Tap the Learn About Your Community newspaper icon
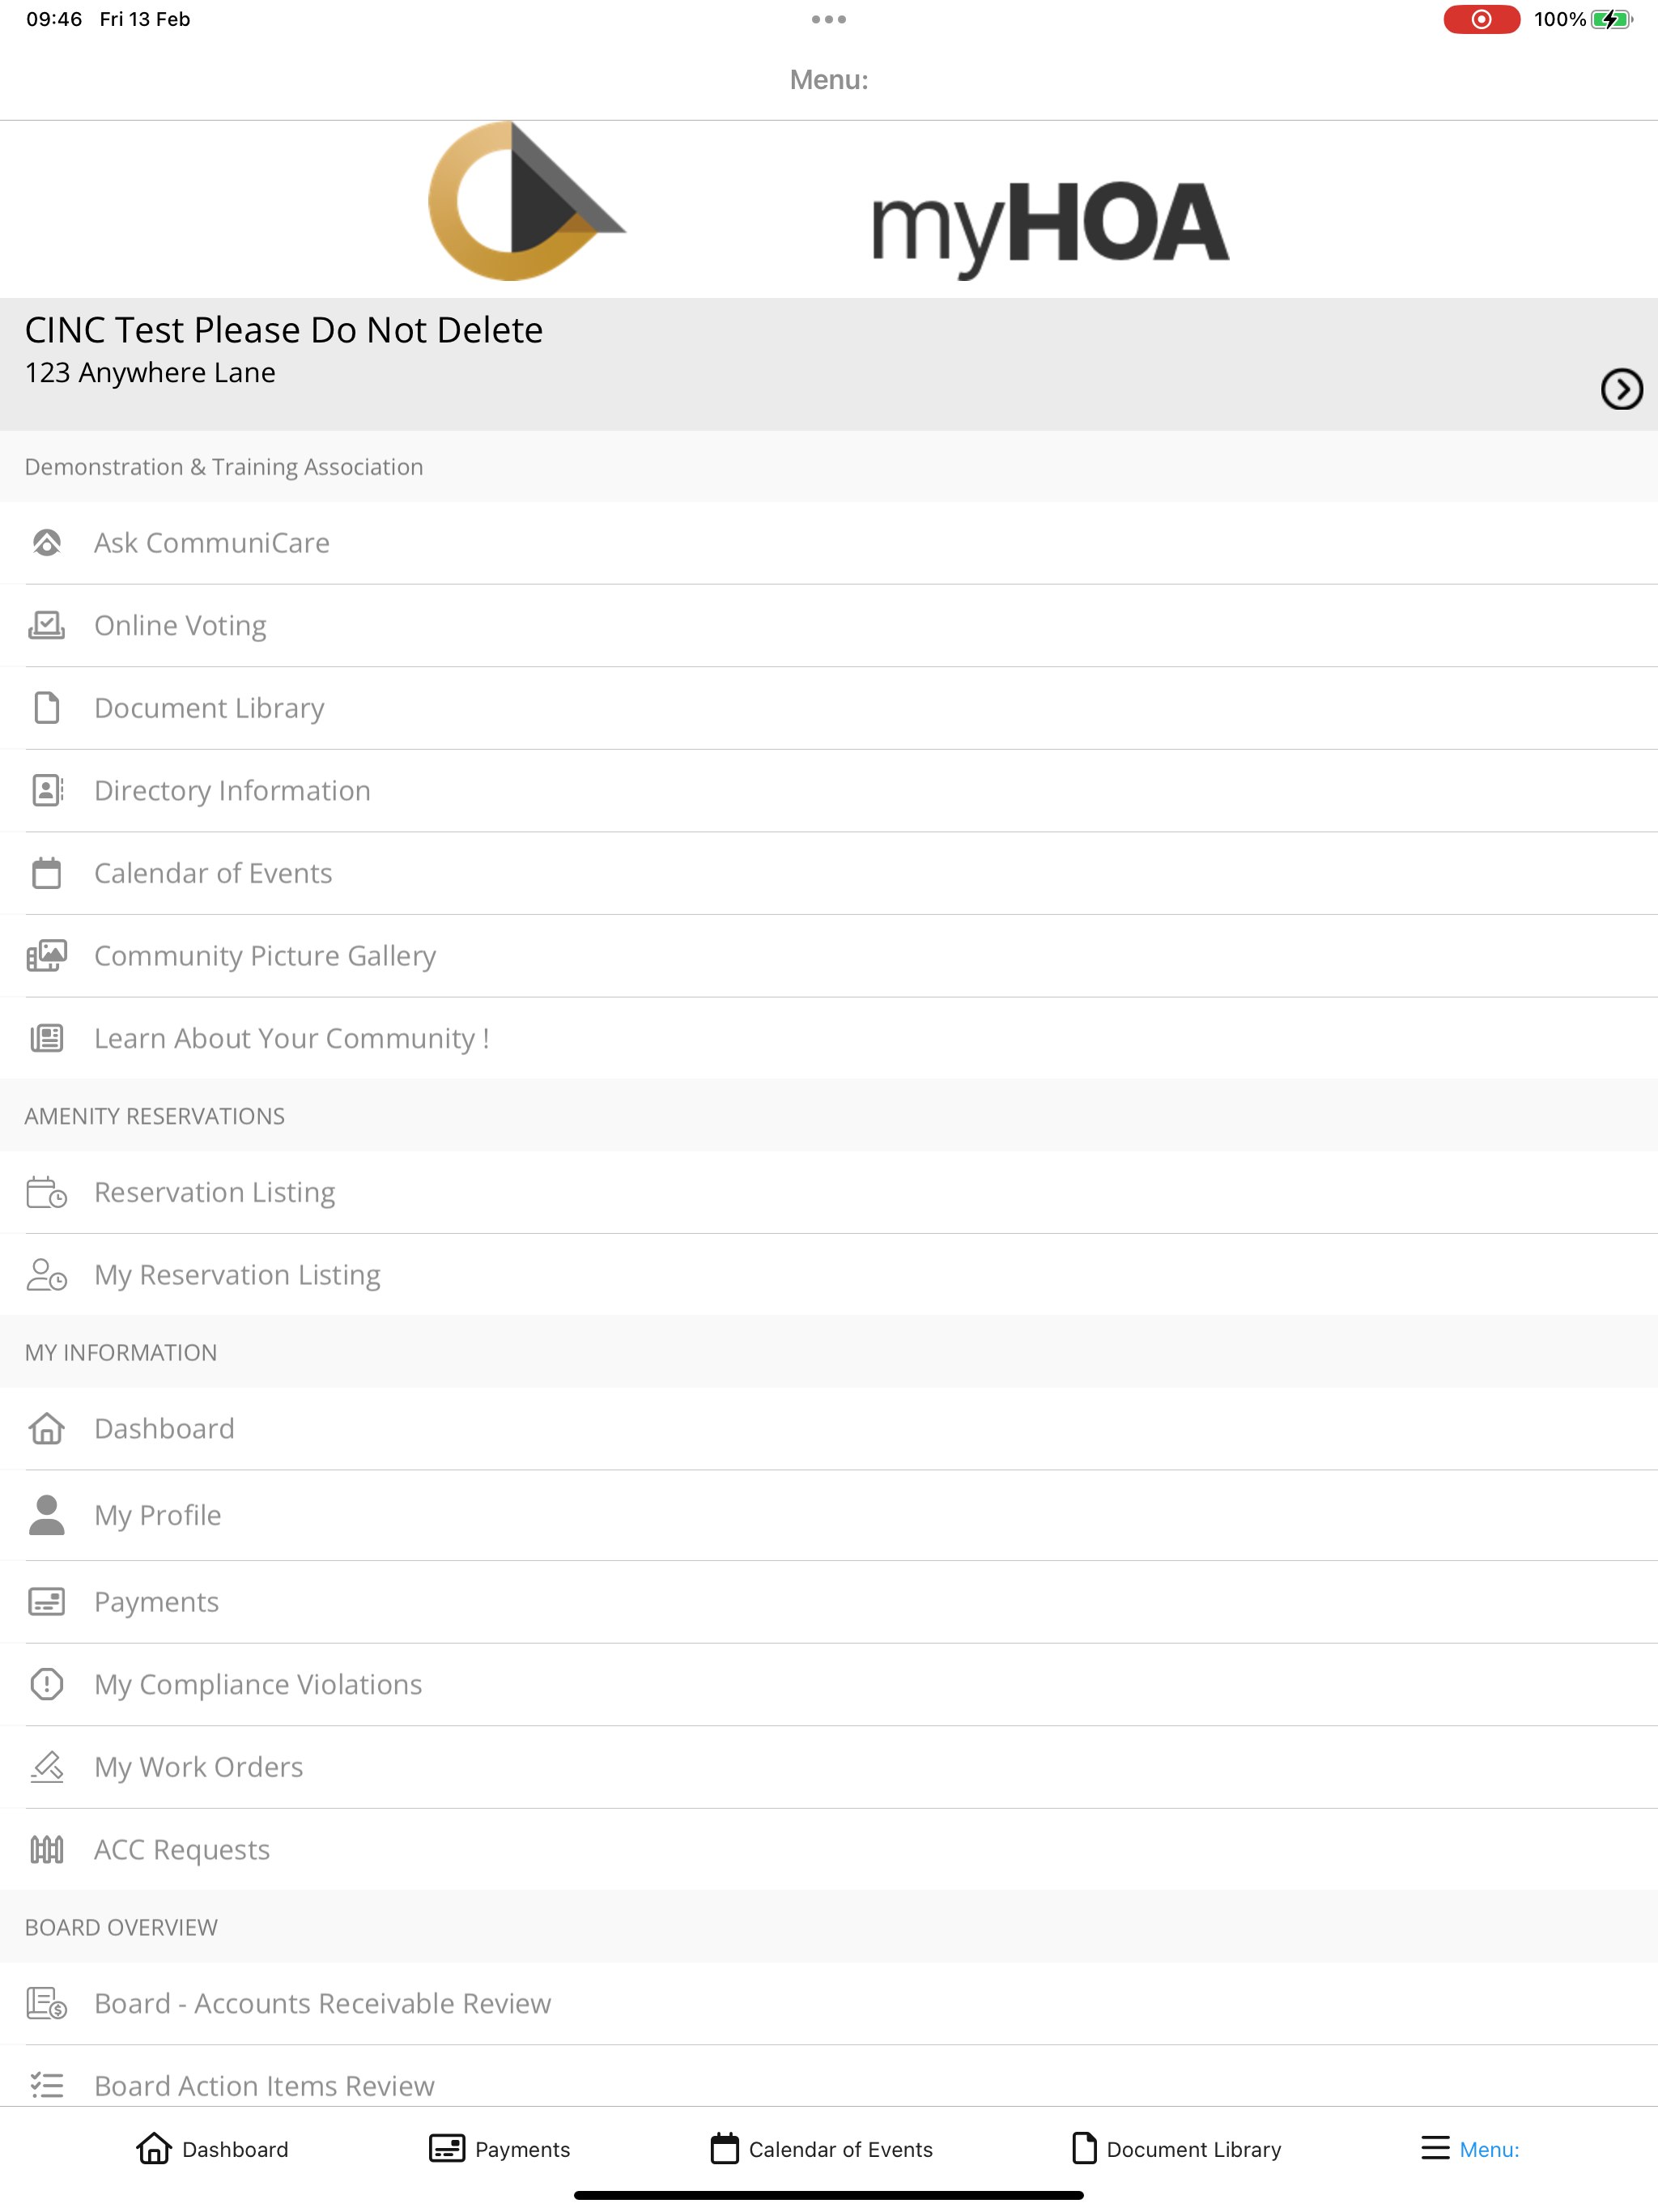 point(47,1038)
